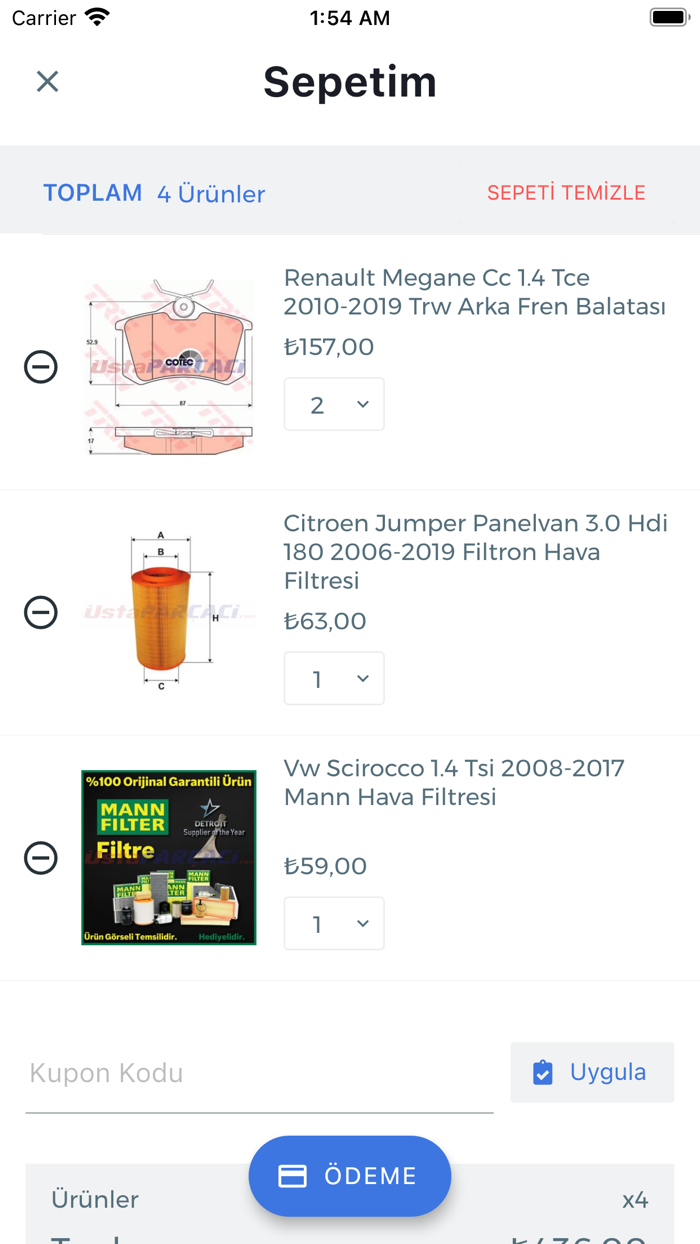The image size is (700, 1244).
Task: Open quantity dropdown for Renault Megane brake pads
Action: click(334, 404)
